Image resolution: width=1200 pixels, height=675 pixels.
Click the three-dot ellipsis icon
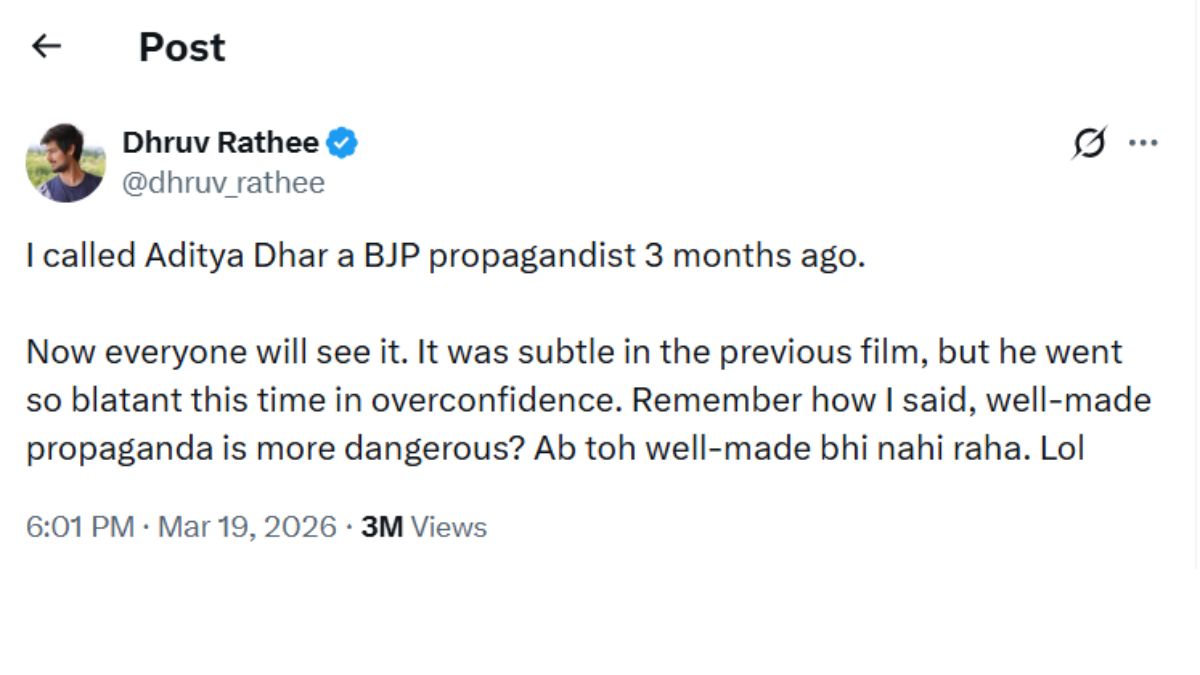click(x=1142, y=144)
